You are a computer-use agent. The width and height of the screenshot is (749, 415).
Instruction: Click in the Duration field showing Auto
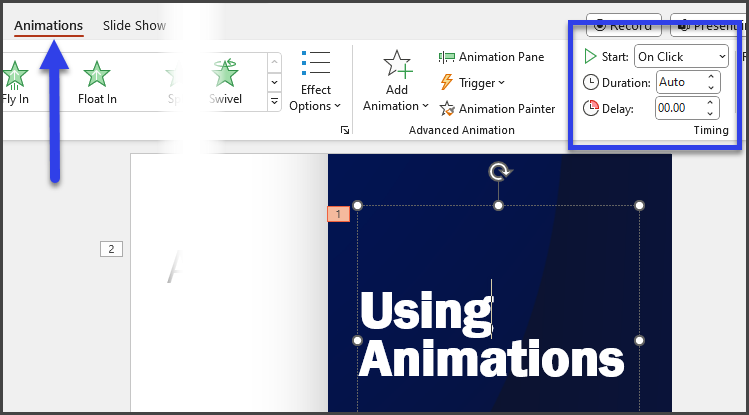click(x=680, y=82)
